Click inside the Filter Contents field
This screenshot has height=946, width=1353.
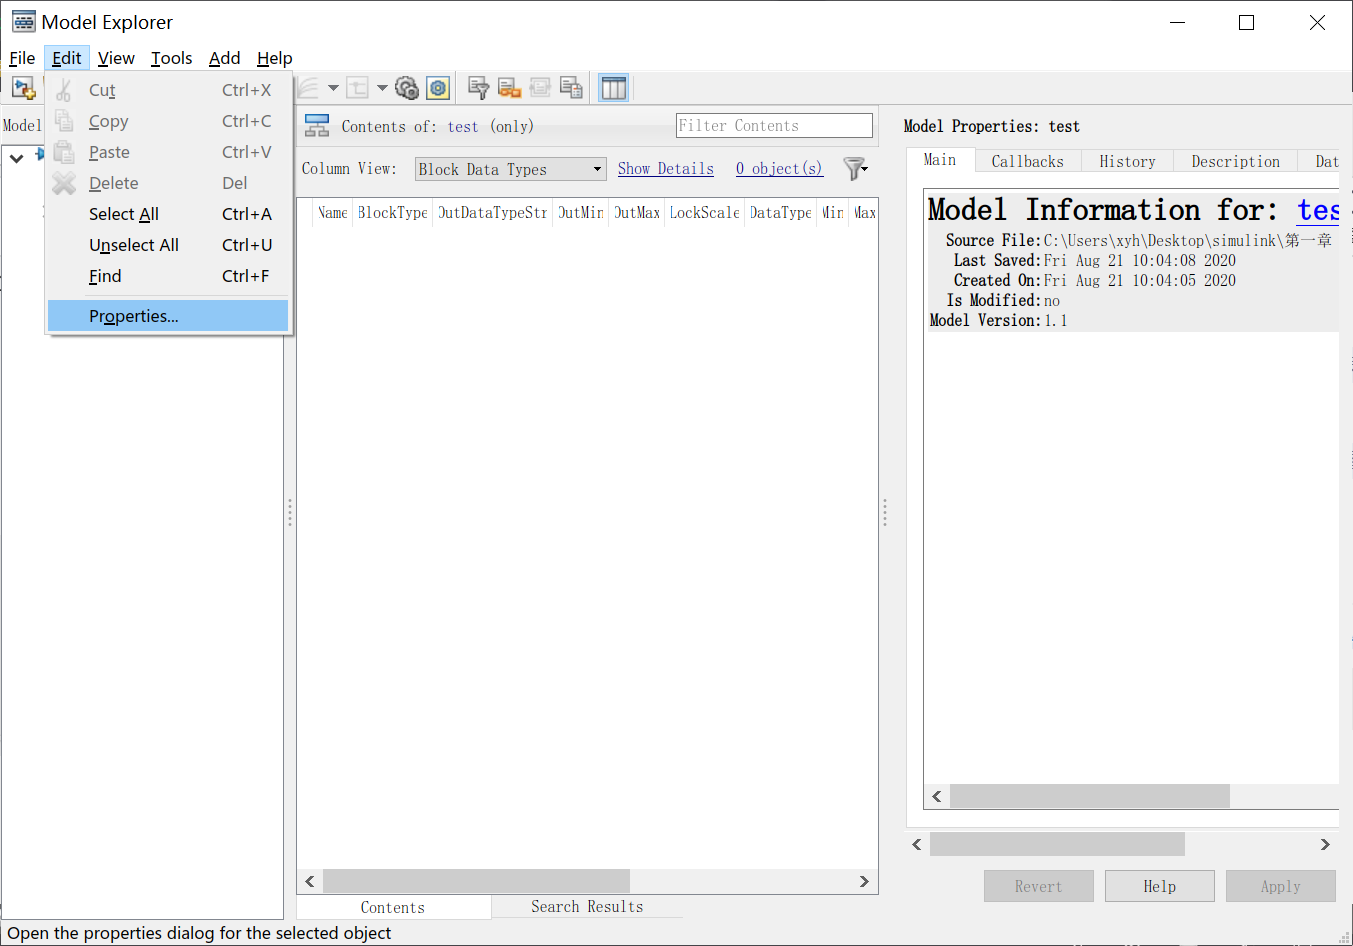coord(772,125)
